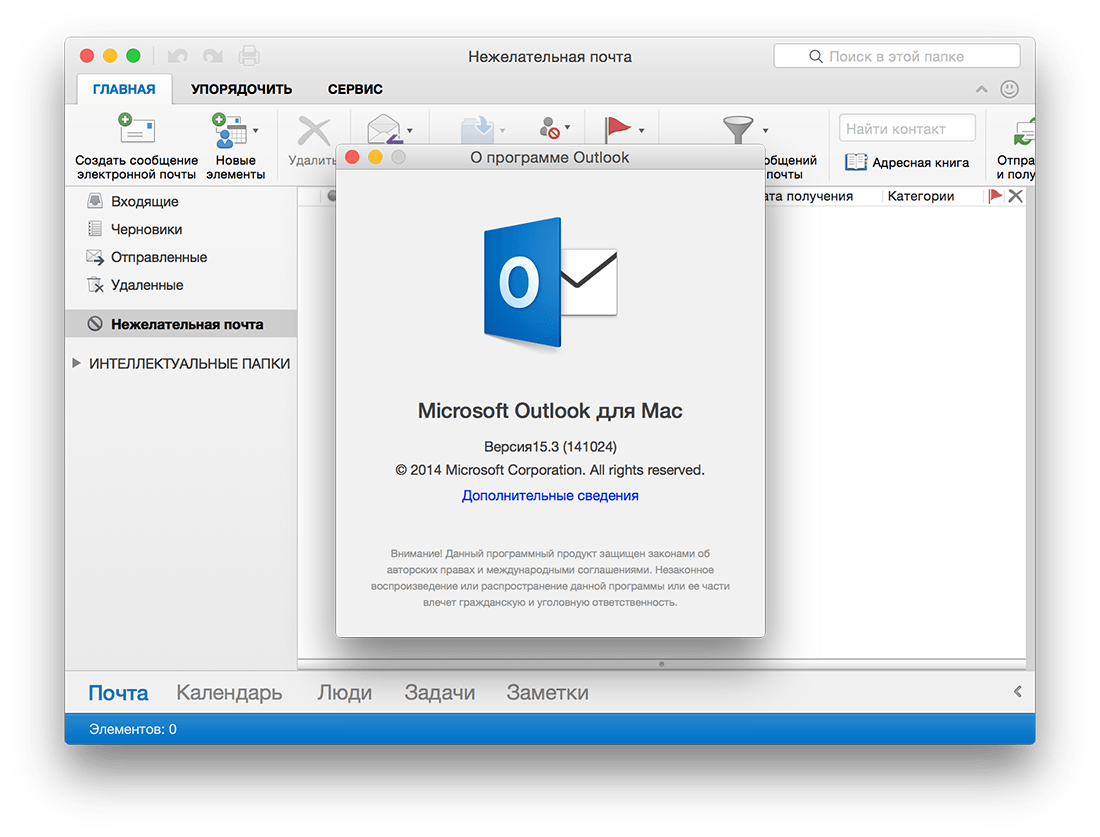The image size is (1100, 837).
Task: Switch to Задачи view
Action: coord(440,693)
